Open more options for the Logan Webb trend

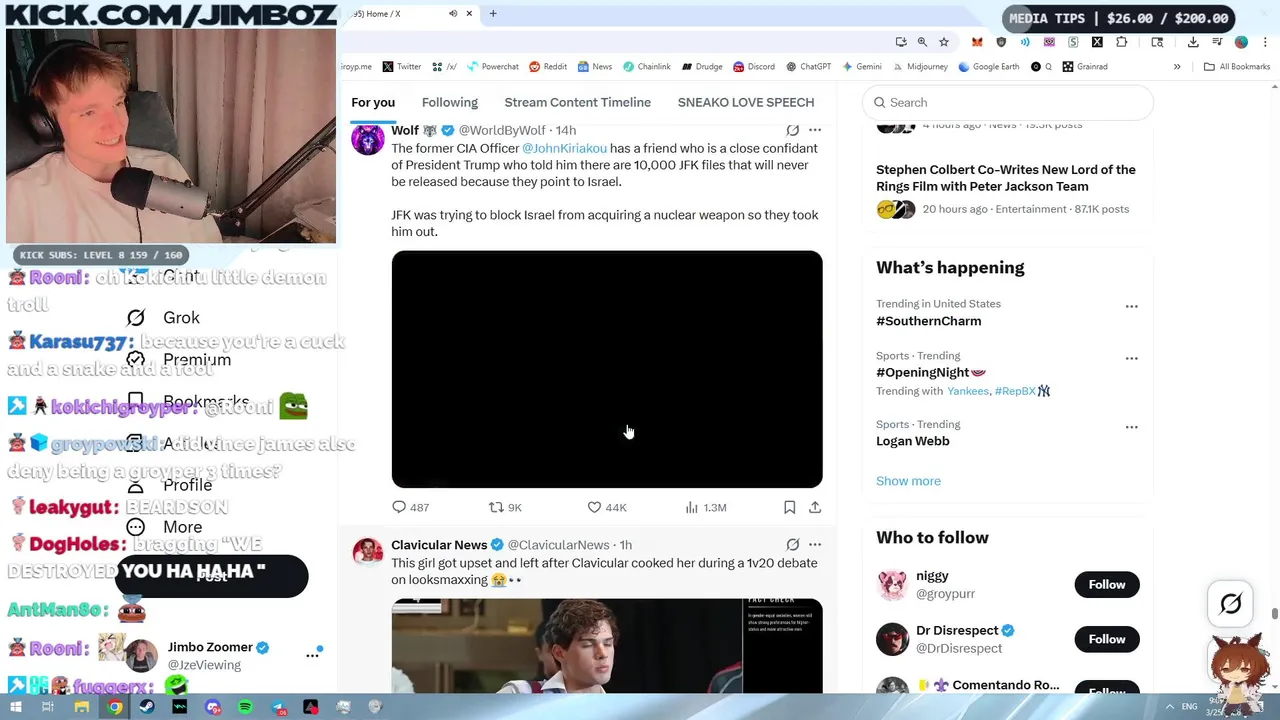[1131, 427]
